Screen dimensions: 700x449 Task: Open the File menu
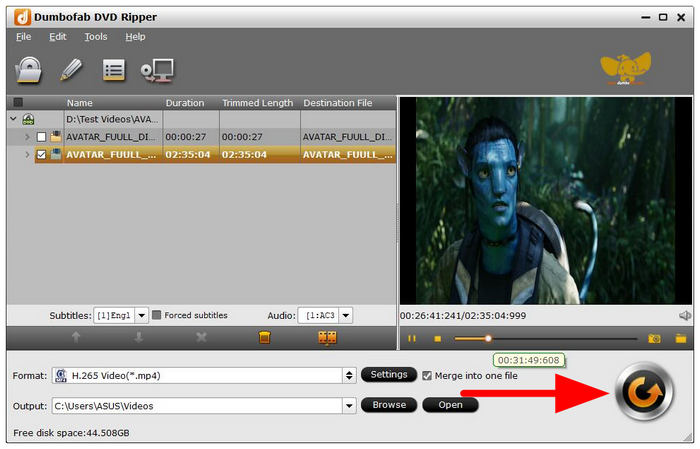click(x=23, y=37)
